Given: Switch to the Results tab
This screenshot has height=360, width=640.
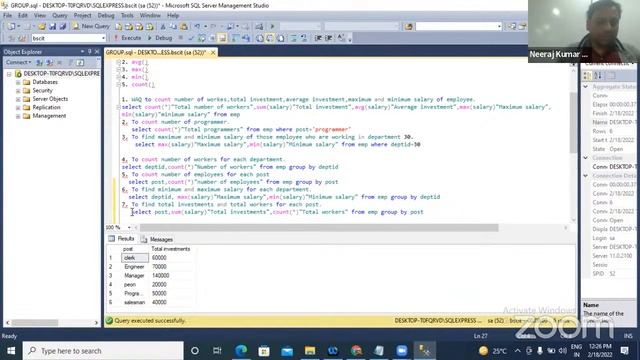Looking at the screenshot, I should click(122, 239).
